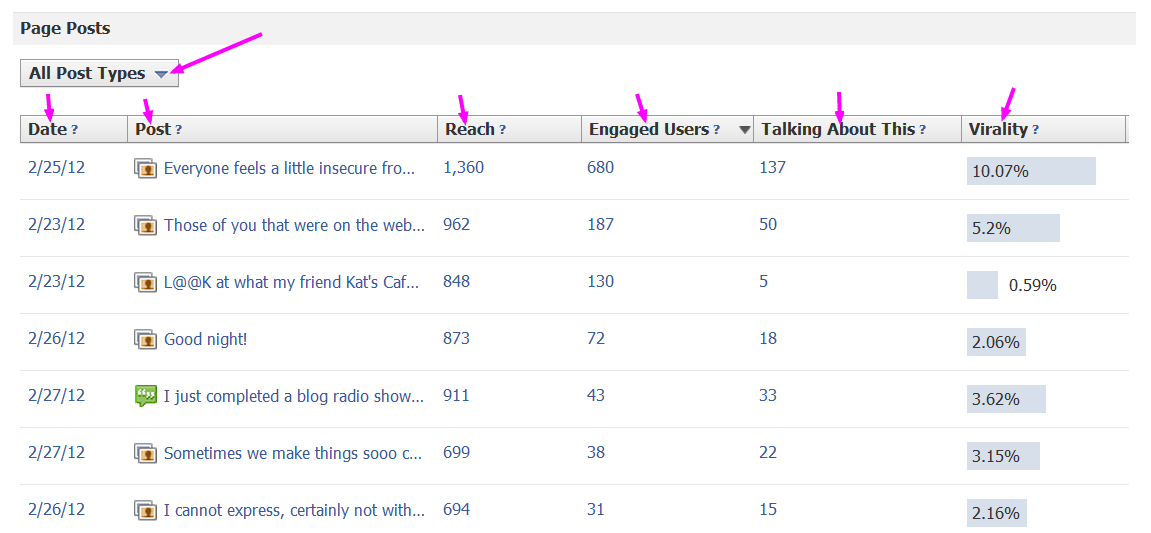
Task: Click photo icon for 'Good night!' post
Action: 146,339
